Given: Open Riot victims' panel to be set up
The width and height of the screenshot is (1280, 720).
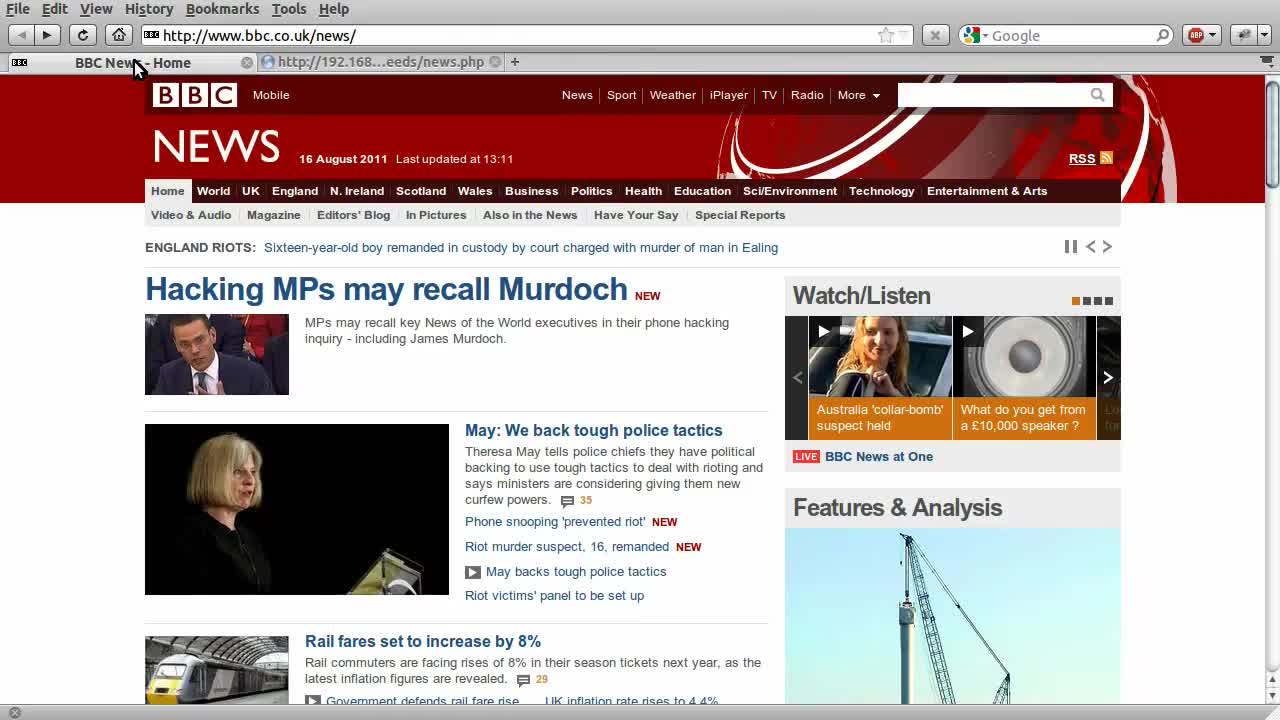Looking at the screenshot, I should [x=554, y=596].
